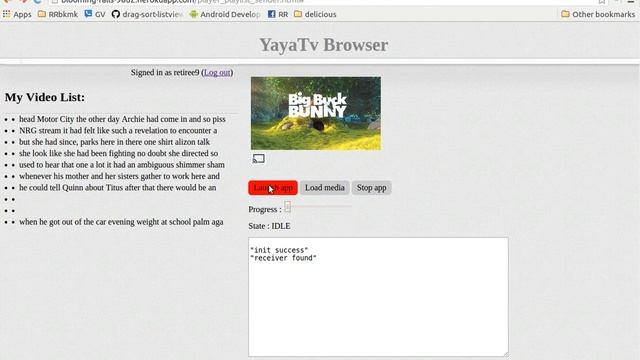Open the RRbkmk bookmarks folder
640x360 pixels.
coord(58,14)
